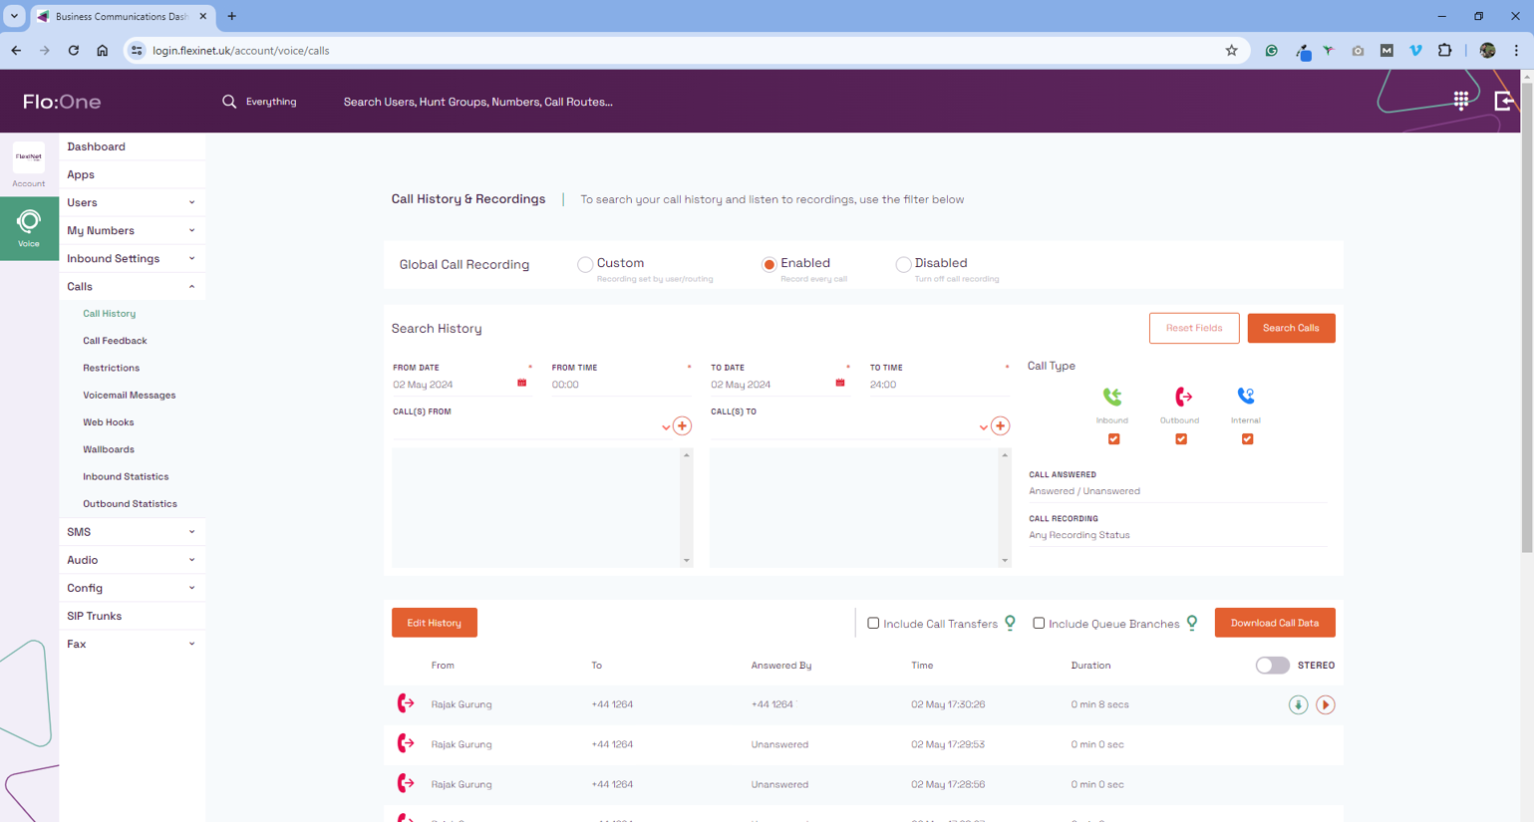
Task: Toggle the STEREO switch
Action: 1271,664
